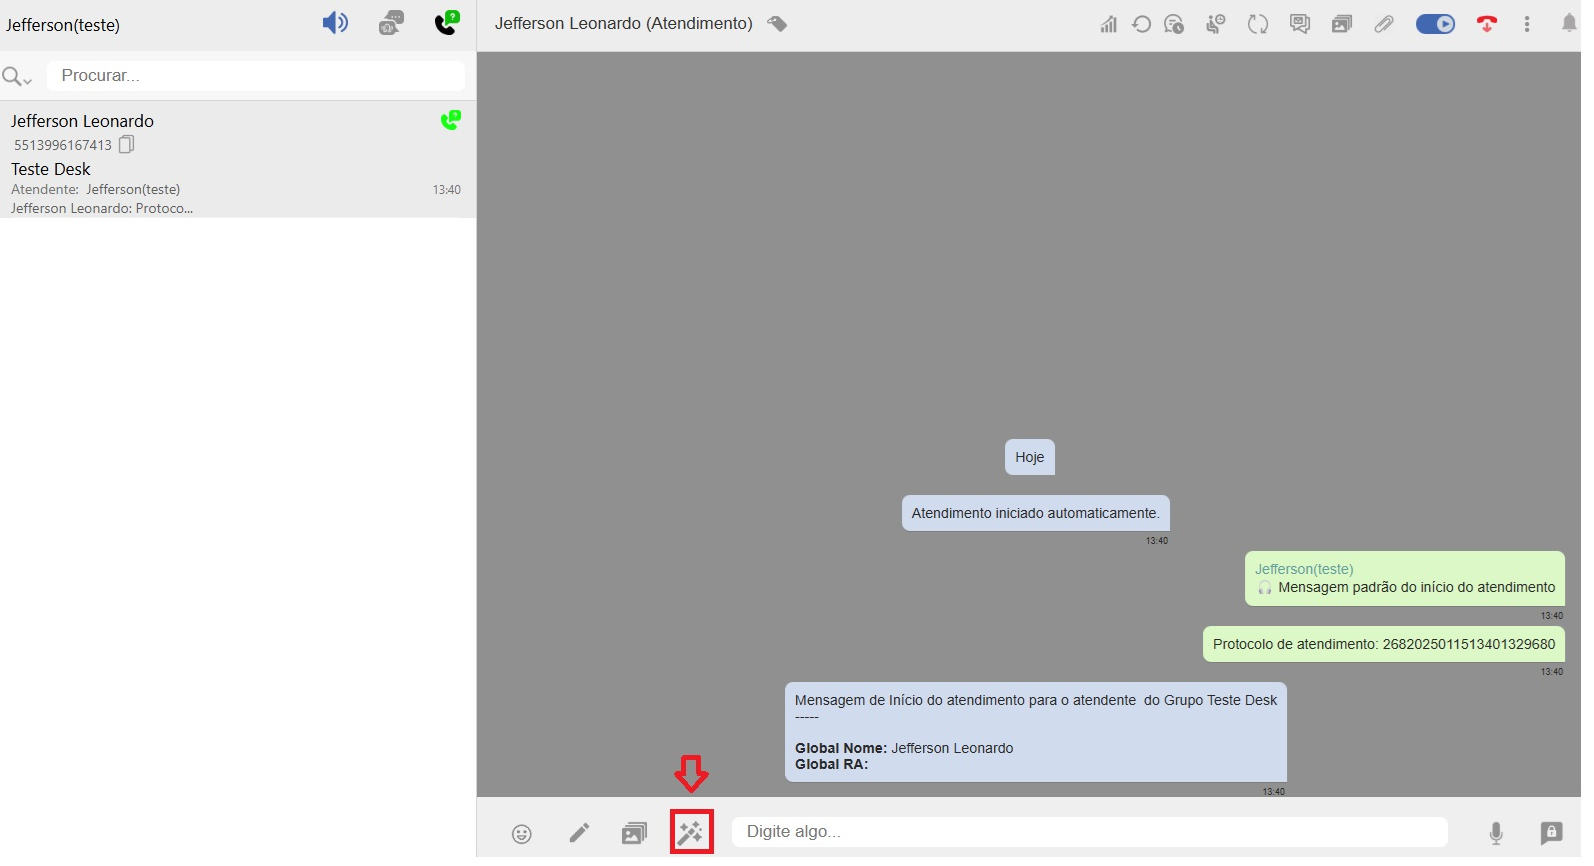
Task: Mute sound with the speaker icon
Action: coord(335,23)
